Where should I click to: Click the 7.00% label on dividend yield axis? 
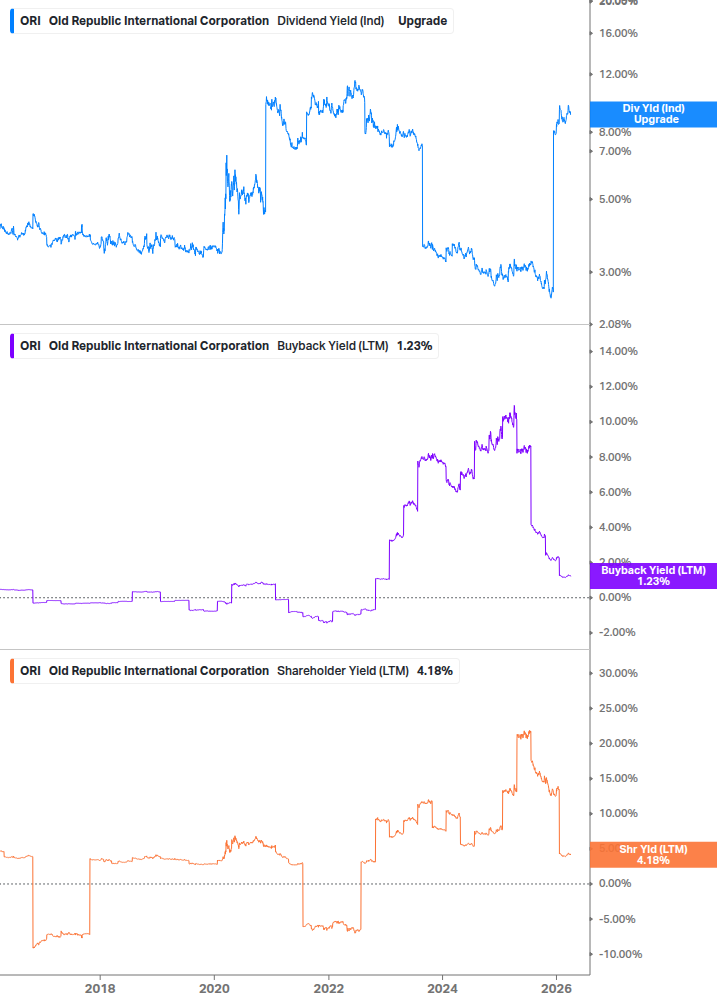click(x=615, y=151)
